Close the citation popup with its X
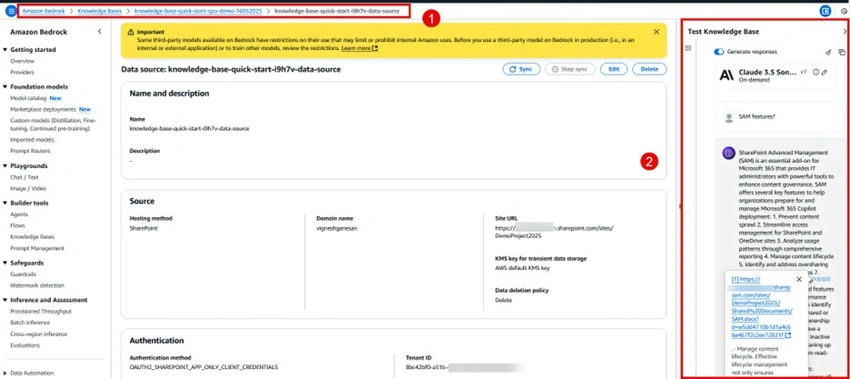850x379 pixels. [x=799, y=279]
